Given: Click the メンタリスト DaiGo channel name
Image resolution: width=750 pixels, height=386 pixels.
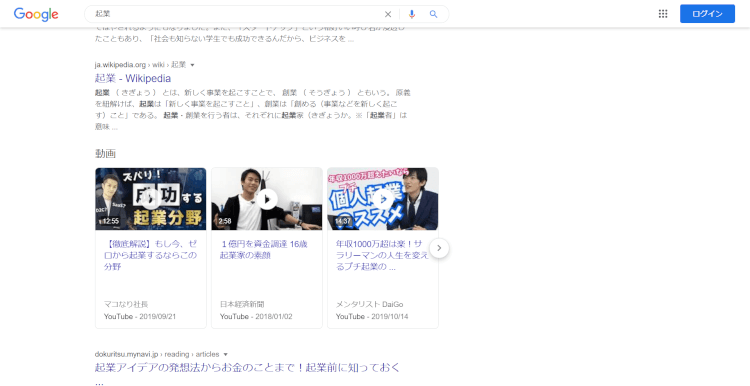Looking at the screenshot, I should click(x=369, y=304).
